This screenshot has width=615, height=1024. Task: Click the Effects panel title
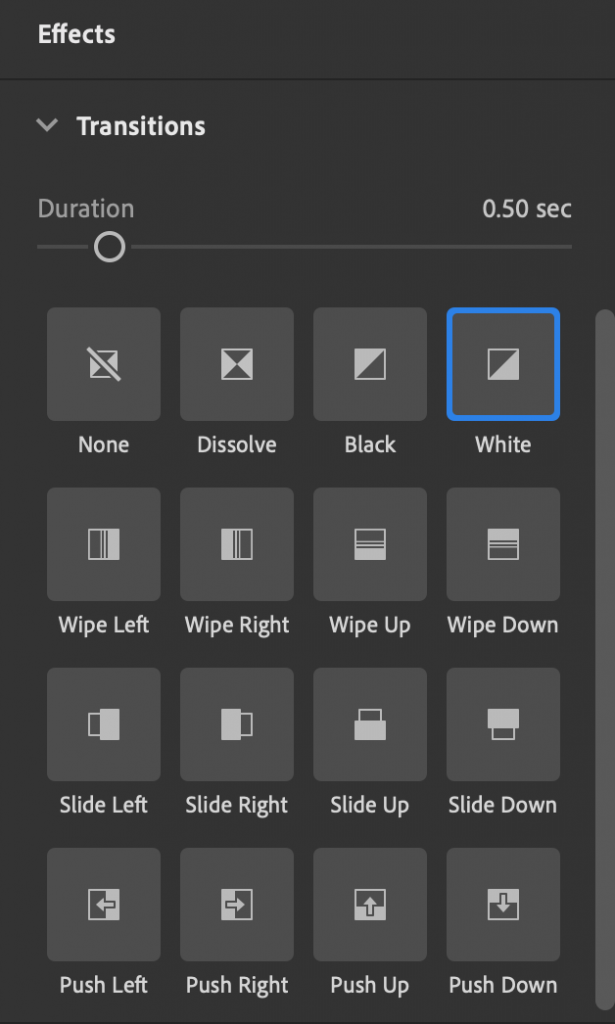tap(76, 34)
